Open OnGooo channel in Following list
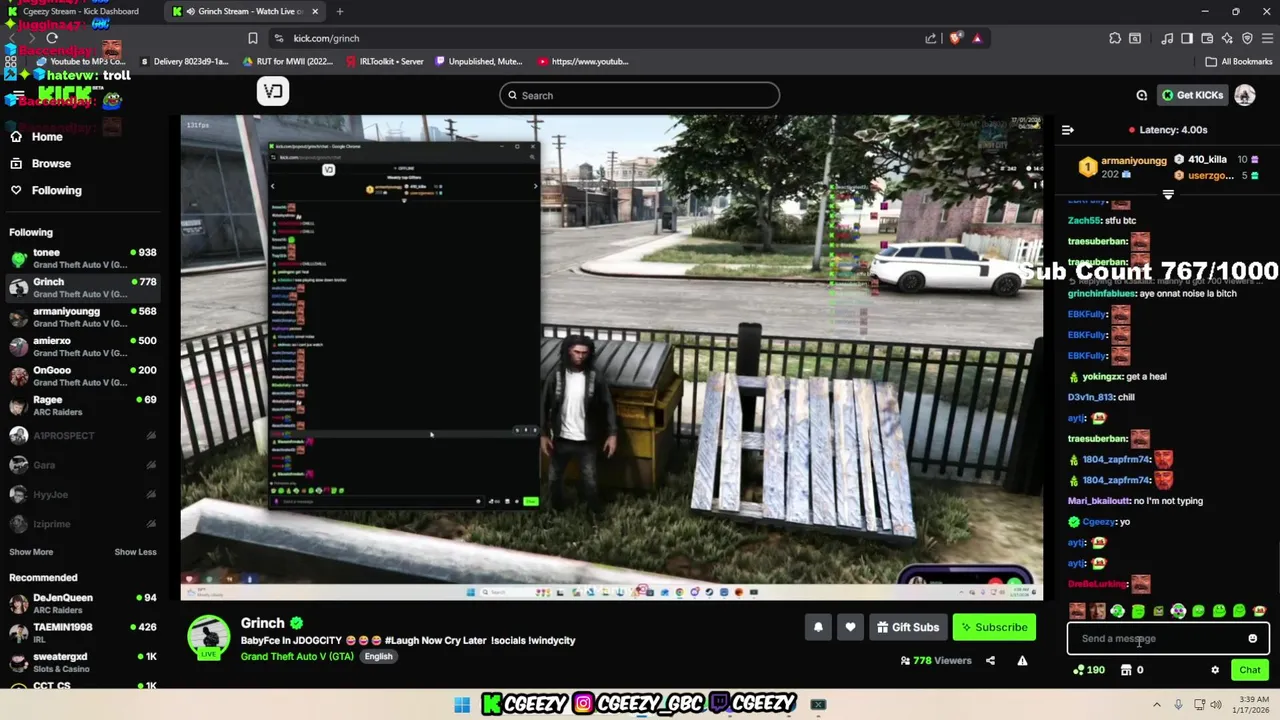 click(x=82, y=375)
